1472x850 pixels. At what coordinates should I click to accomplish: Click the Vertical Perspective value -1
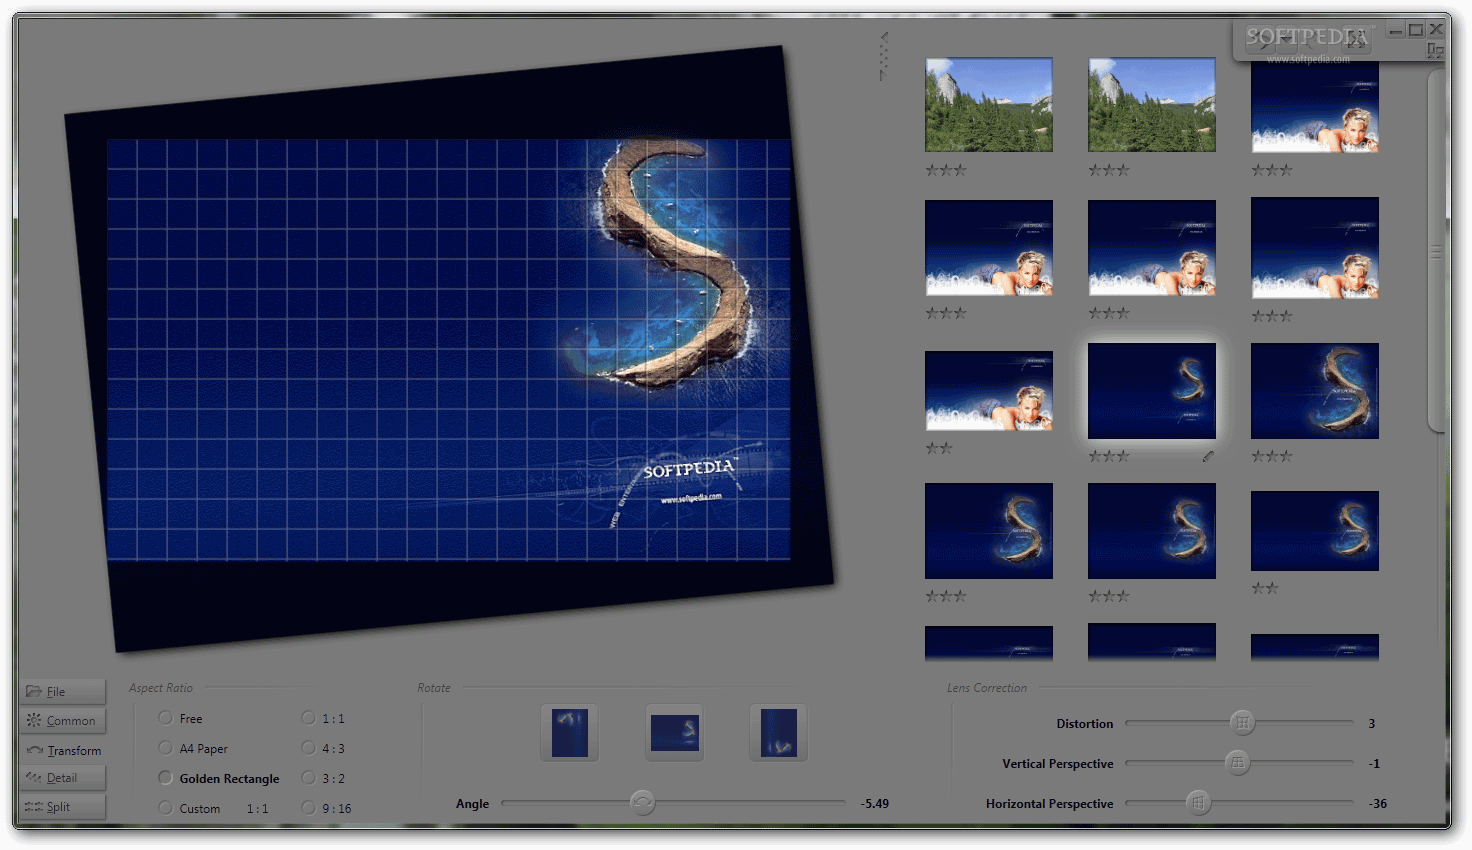(x=1375, y=763)
